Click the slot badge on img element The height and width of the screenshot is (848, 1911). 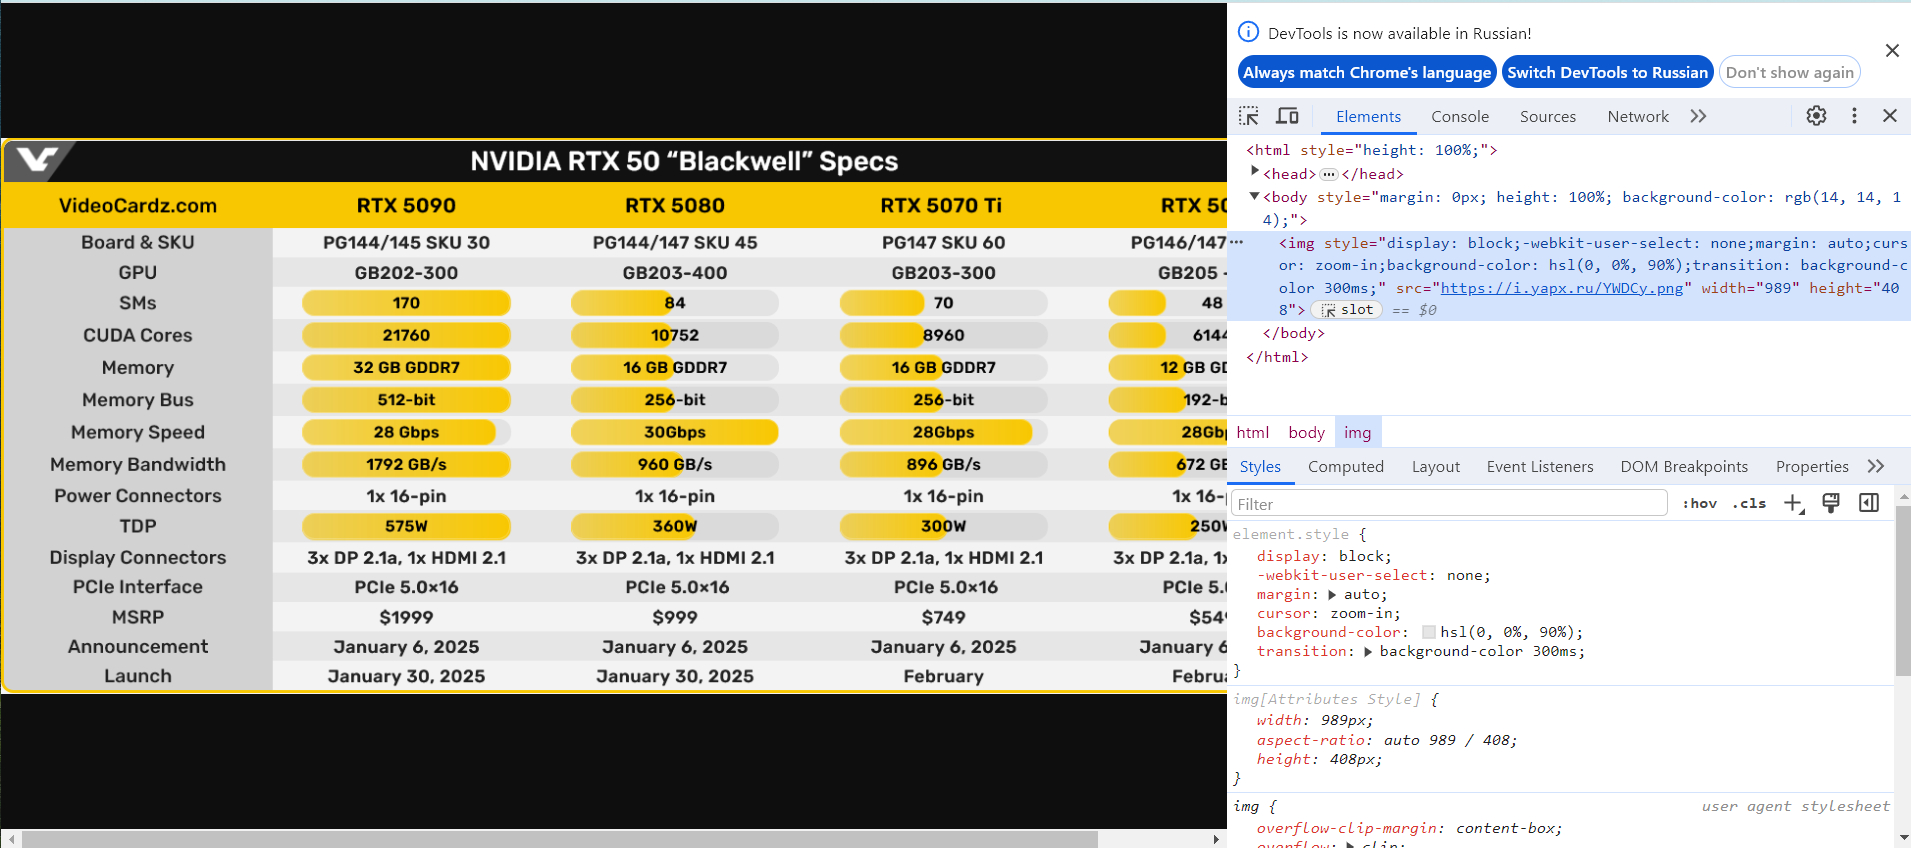pyautogui.click(x=1347, y=310)
